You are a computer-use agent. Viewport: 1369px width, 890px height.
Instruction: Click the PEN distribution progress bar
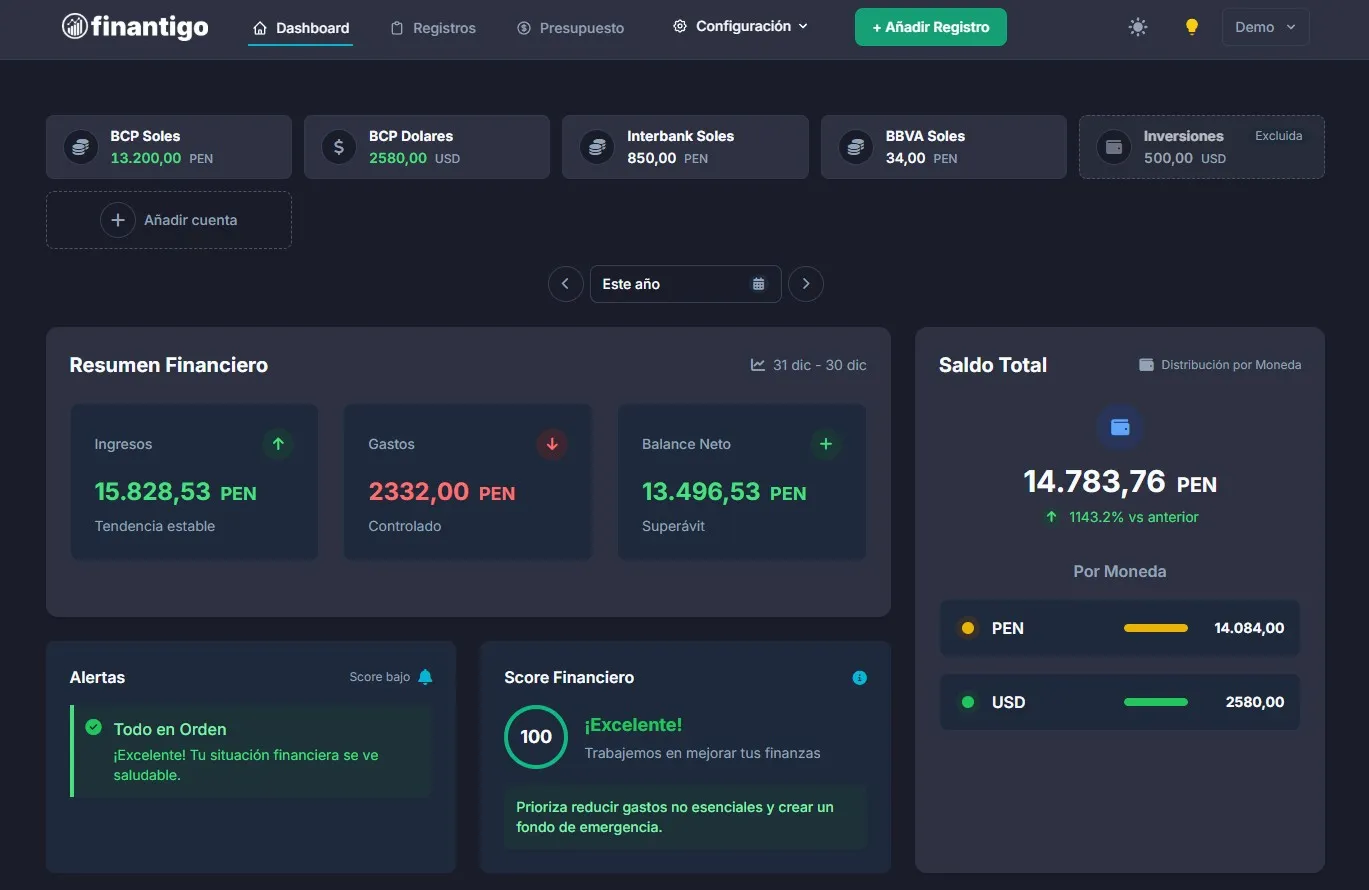1155,628
